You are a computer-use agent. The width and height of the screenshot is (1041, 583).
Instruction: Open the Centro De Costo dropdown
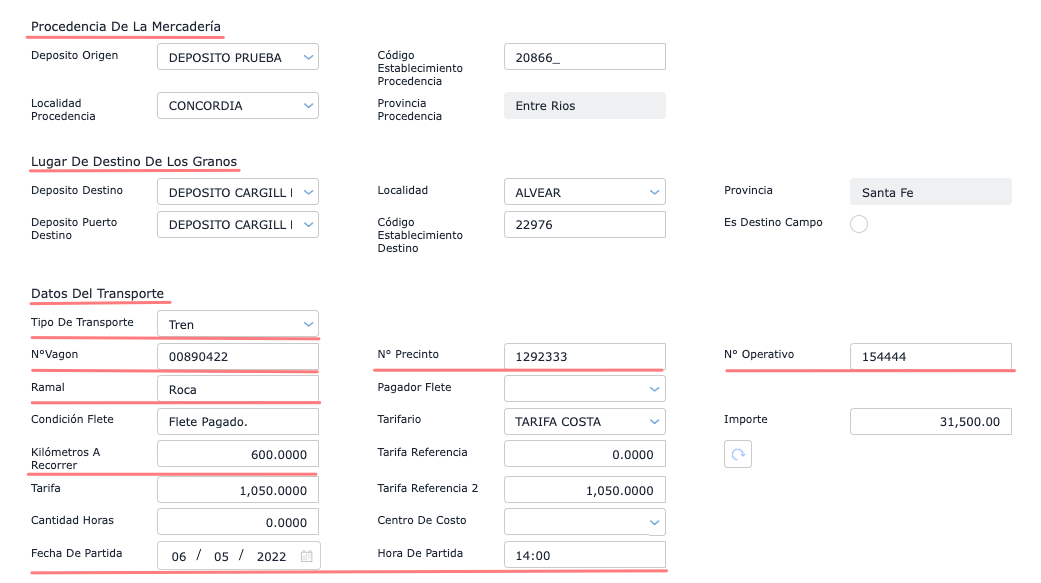pyautogui.click(x=585, y=521)
